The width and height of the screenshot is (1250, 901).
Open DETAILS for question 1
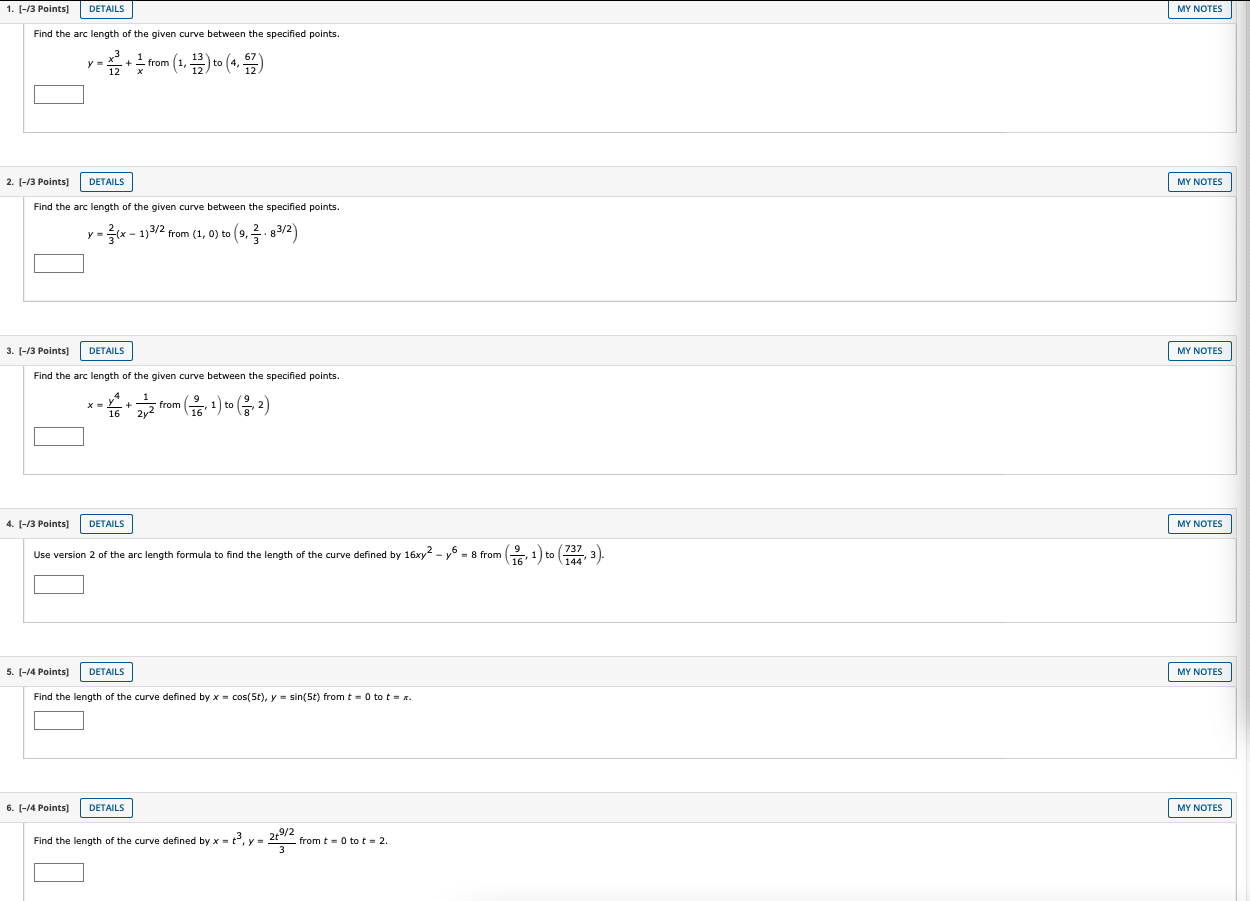[106, 9]
